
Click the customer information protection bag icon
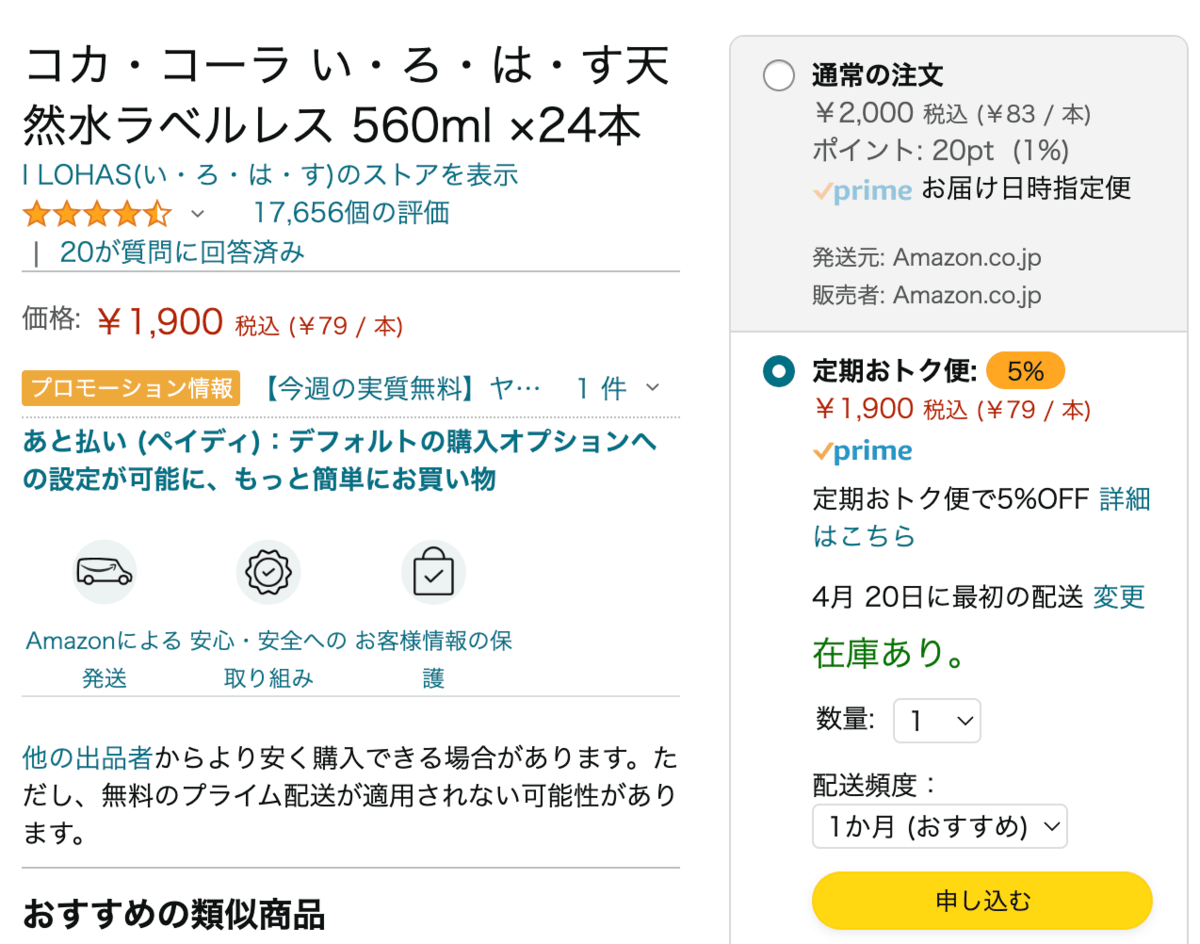[x=433, y=572]
